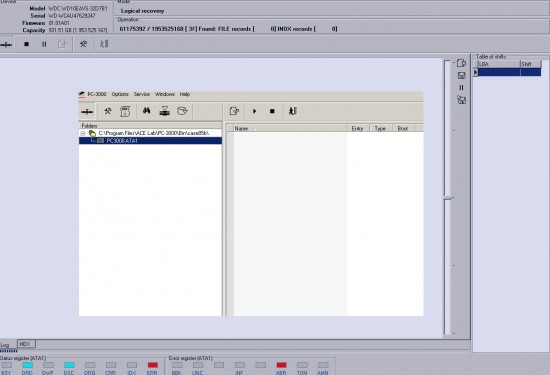This screenshot has height=375, width=550.
Task: Click the UNC error register indicator
Action: pyautogui.click(x=198, y=365)
